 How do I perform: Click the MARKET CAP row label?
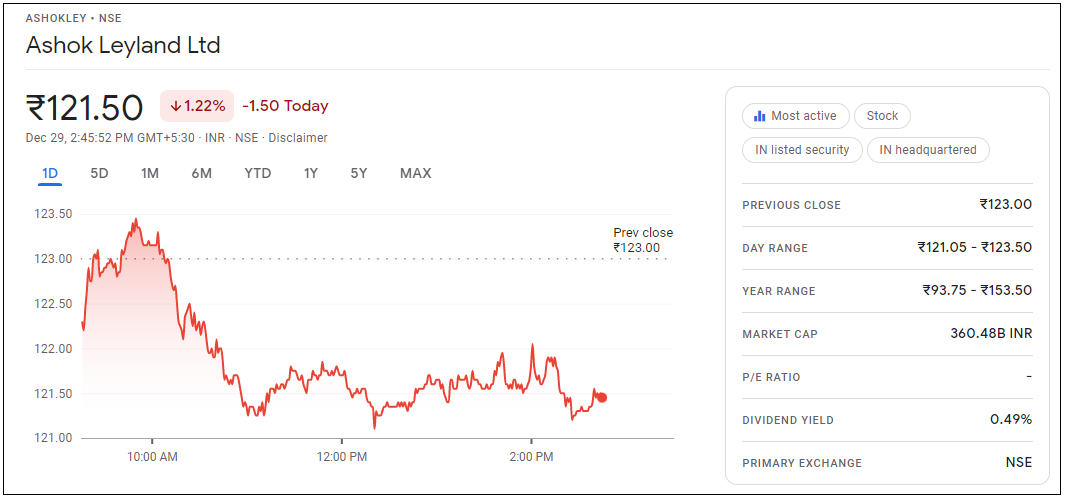pos(780,334)
